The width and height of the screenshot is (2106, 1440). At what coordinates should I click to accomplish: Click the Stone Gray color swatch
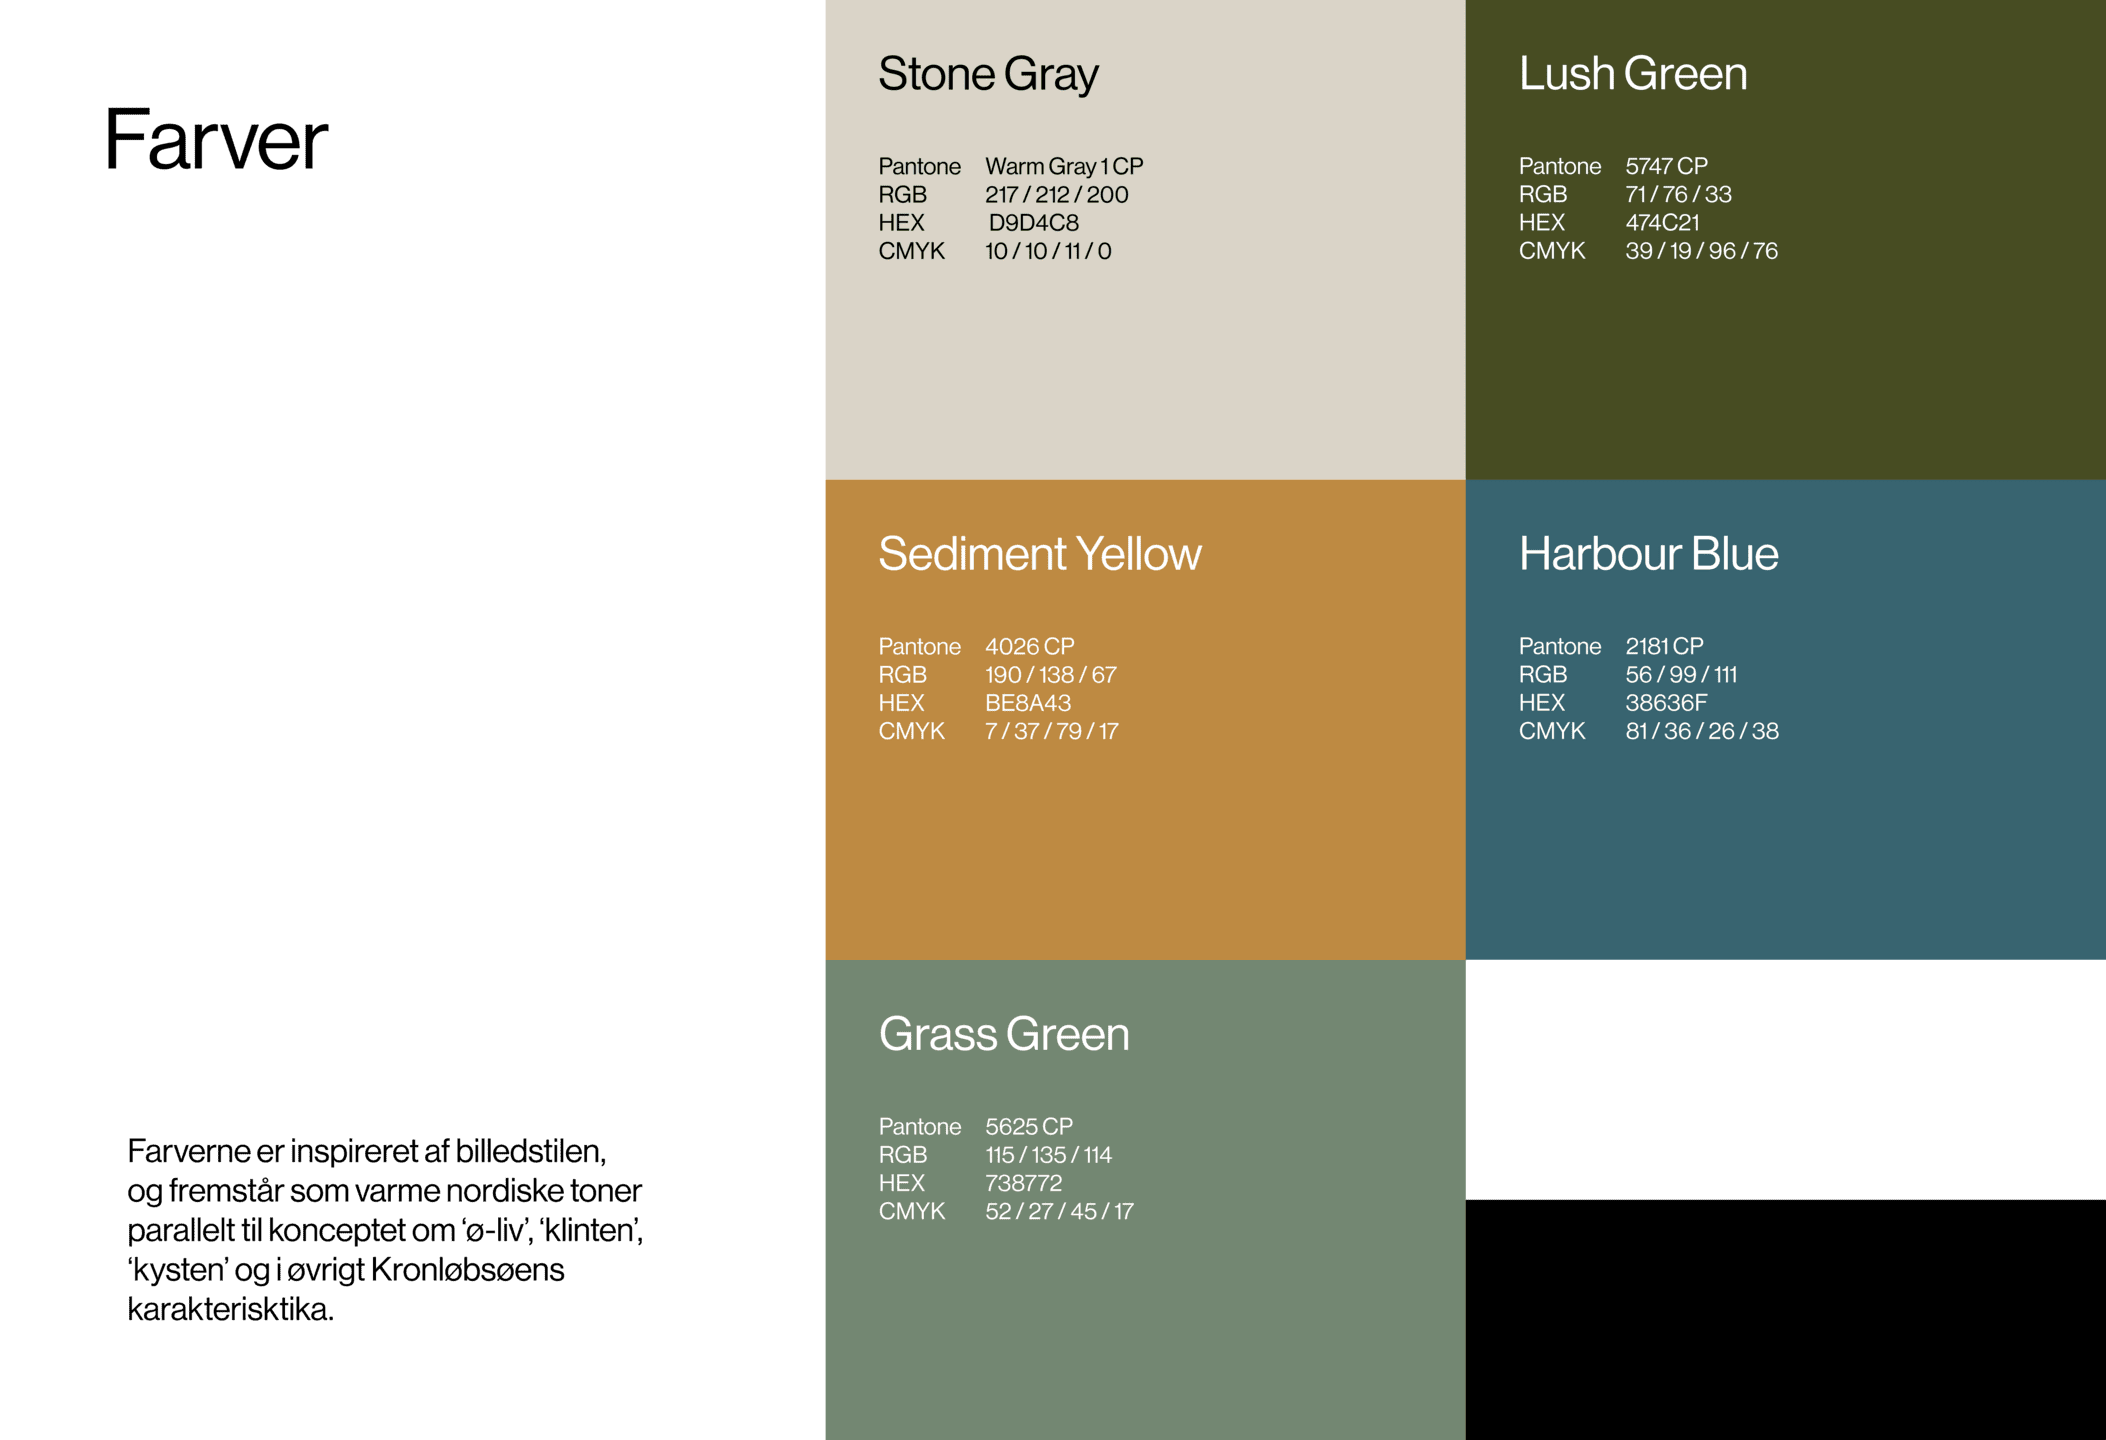click(1145, 370)
